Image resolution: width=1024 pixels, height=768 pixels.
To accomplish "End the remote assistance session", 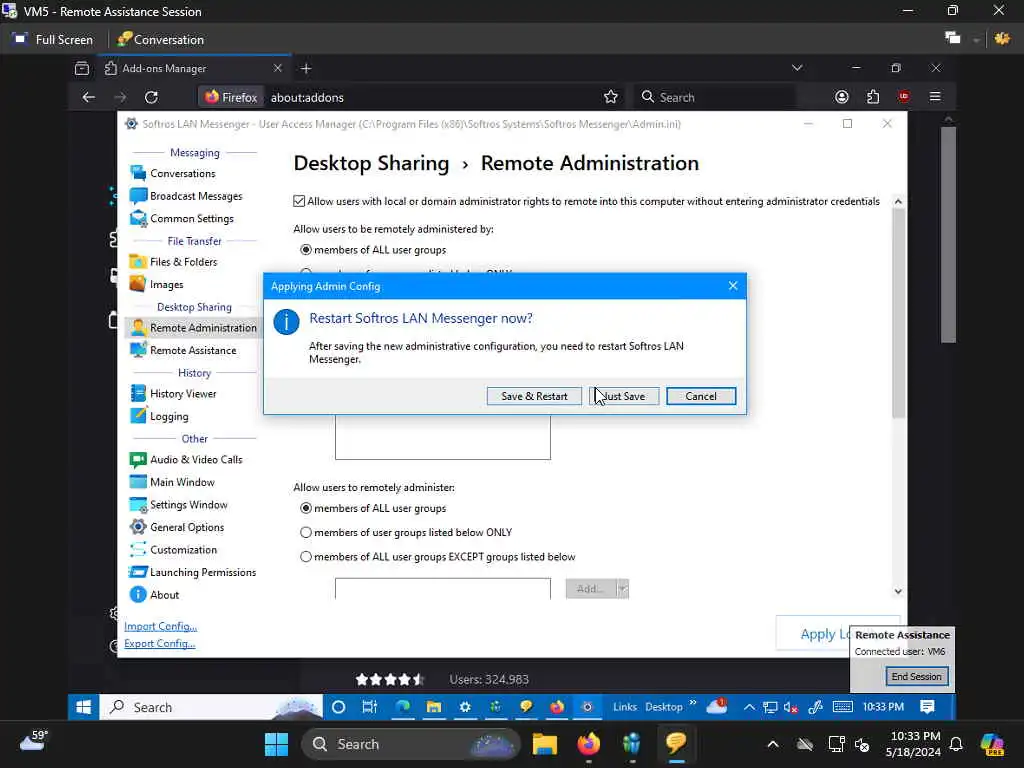I will (x=916, y=677).
